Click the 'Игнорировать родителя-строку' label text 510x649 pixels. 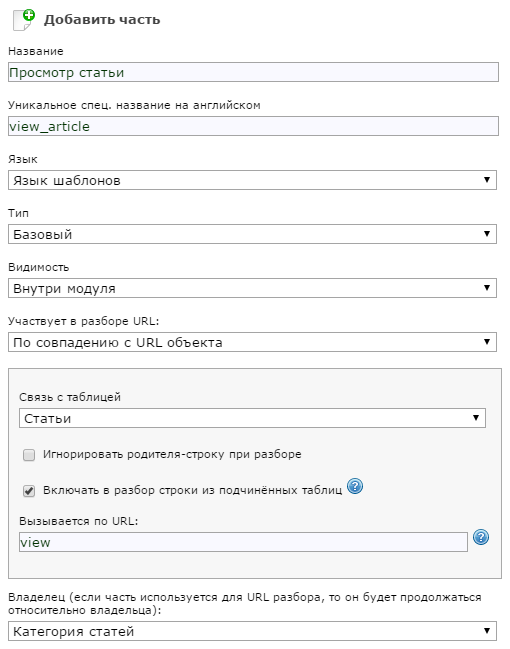point(172,454)
